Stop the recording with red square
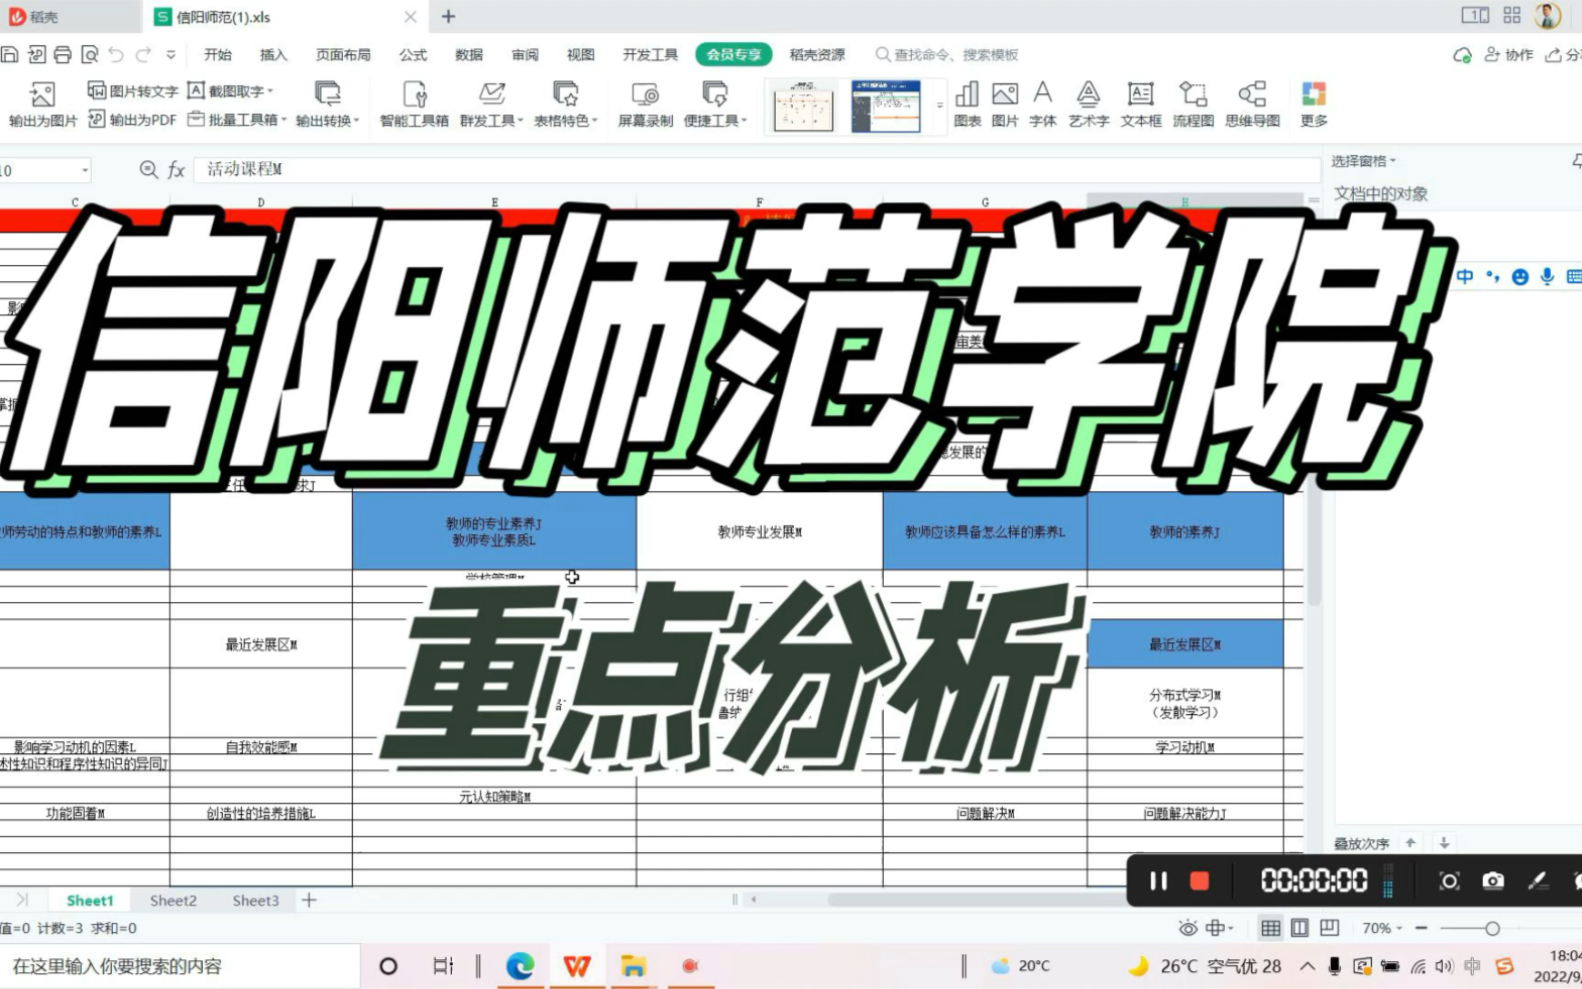The width and height of the screenshot is (1582, 989). [x=1199, y=880]
